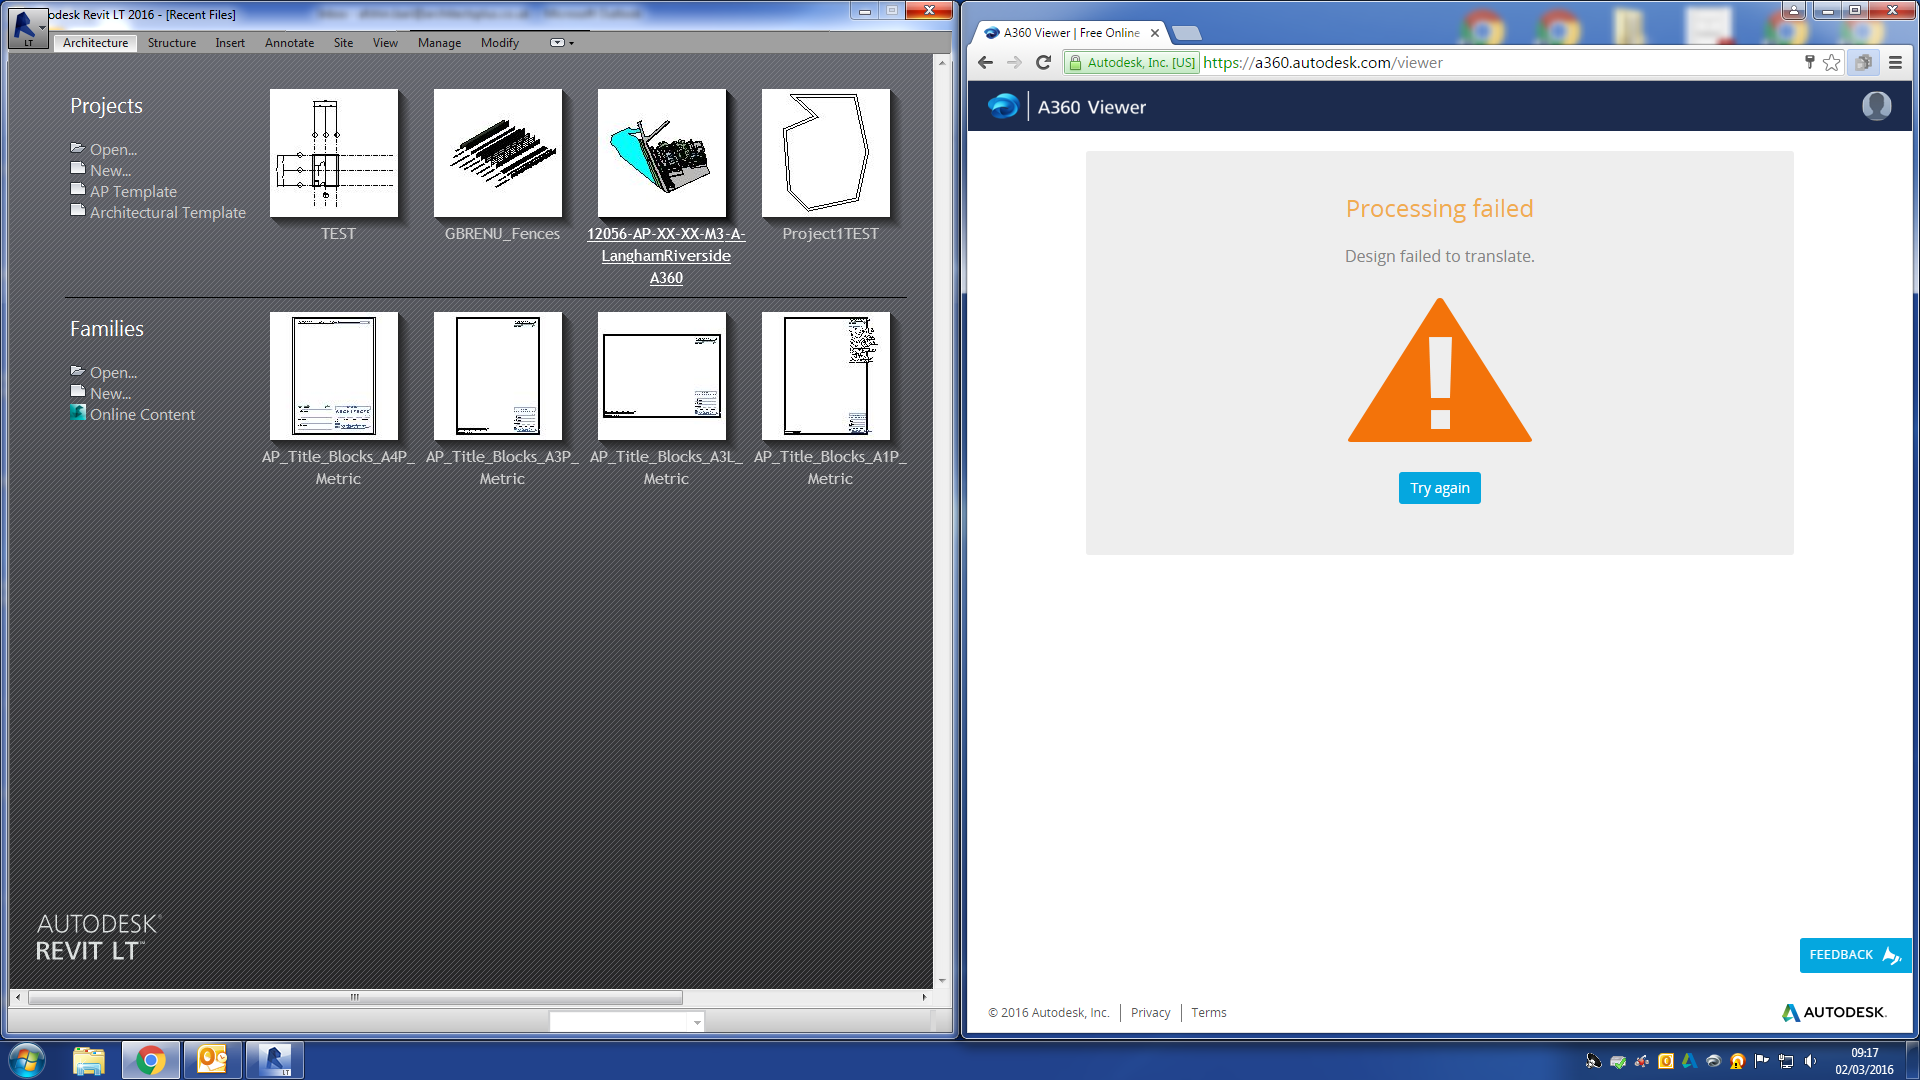Screen dimensions: 1920x1080
Task: Open the dropdown at bottom of Revit window
Action: click(x=697, y=1022)
